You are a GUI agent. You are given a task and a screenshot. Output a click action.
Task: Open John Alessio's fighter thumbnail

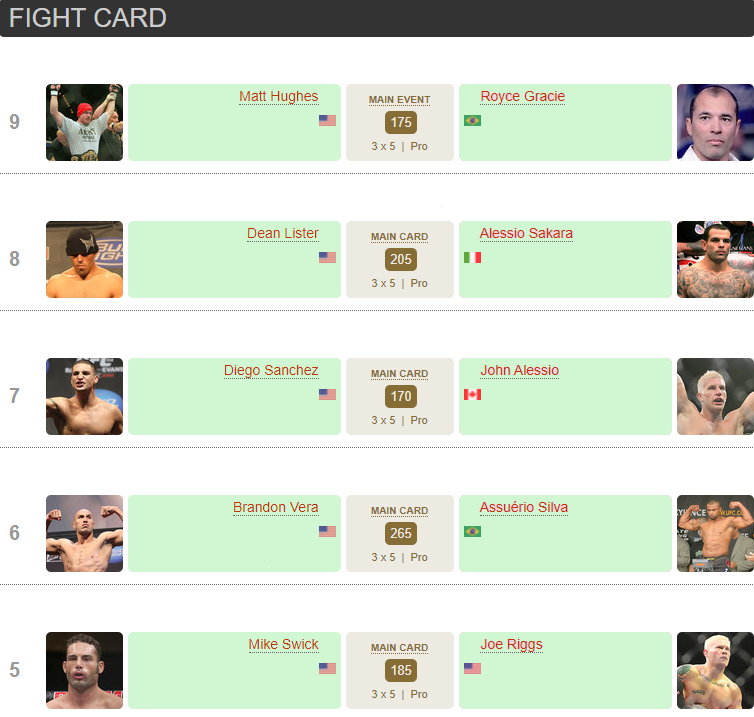click(x=715, y=396)
